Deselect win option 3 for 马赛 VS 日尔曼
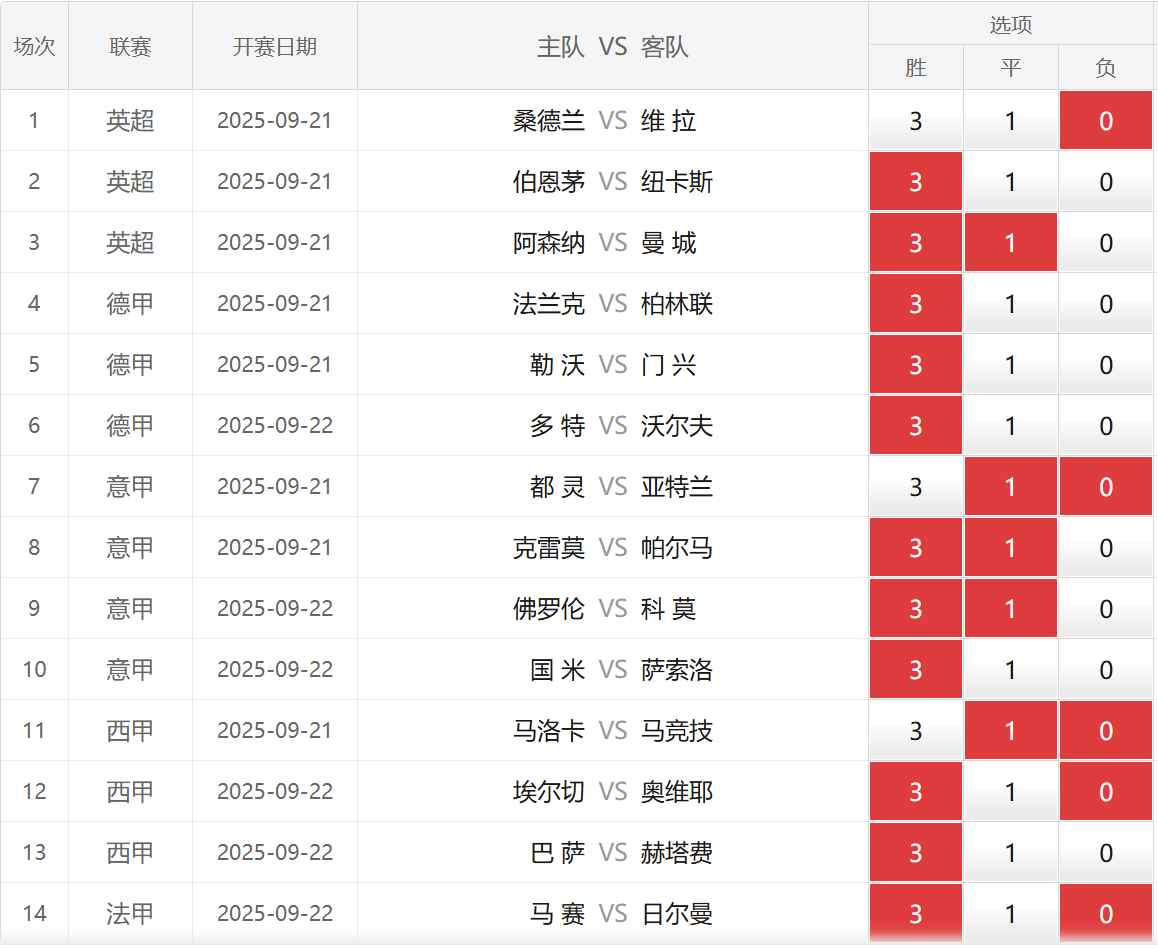This screenshot has height=948, width=1158. tap(915, 914)
